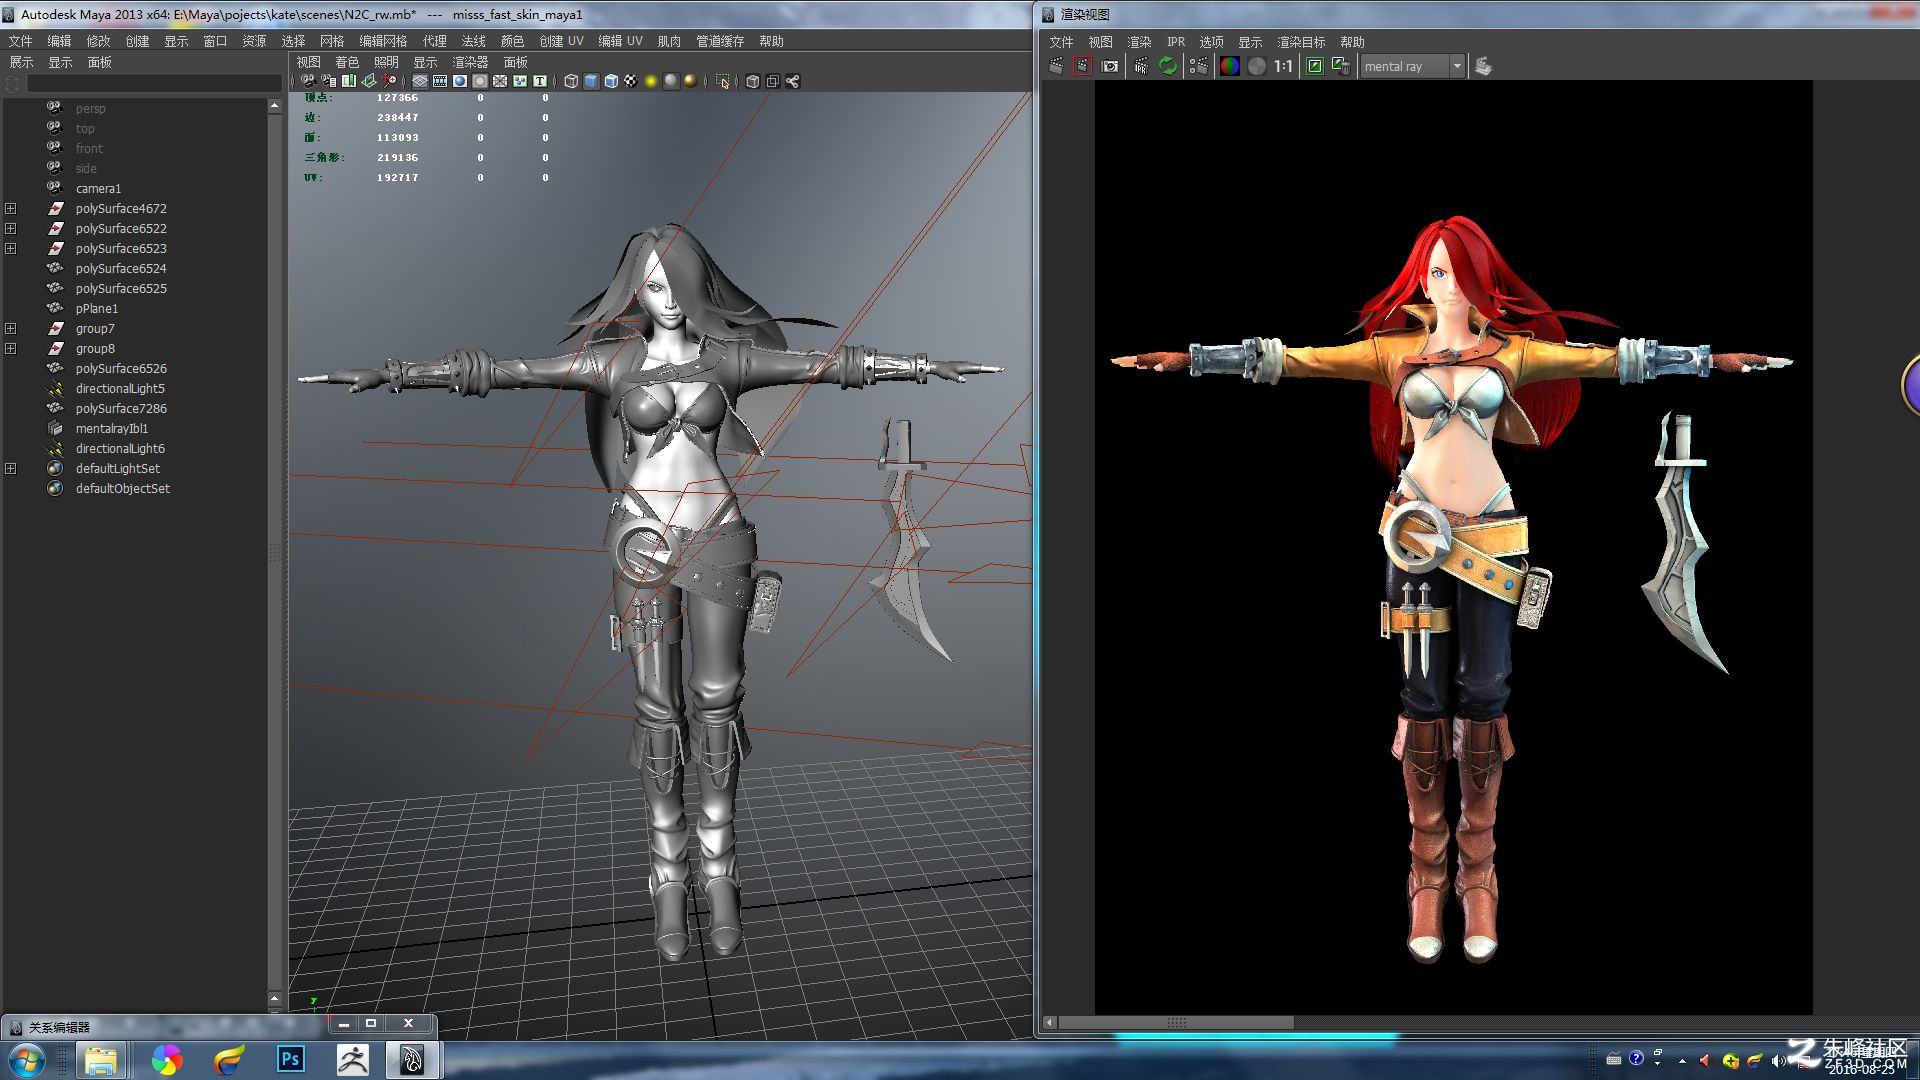Click the X-ray cube icon

pyautogui.click(x=752, y=81)
